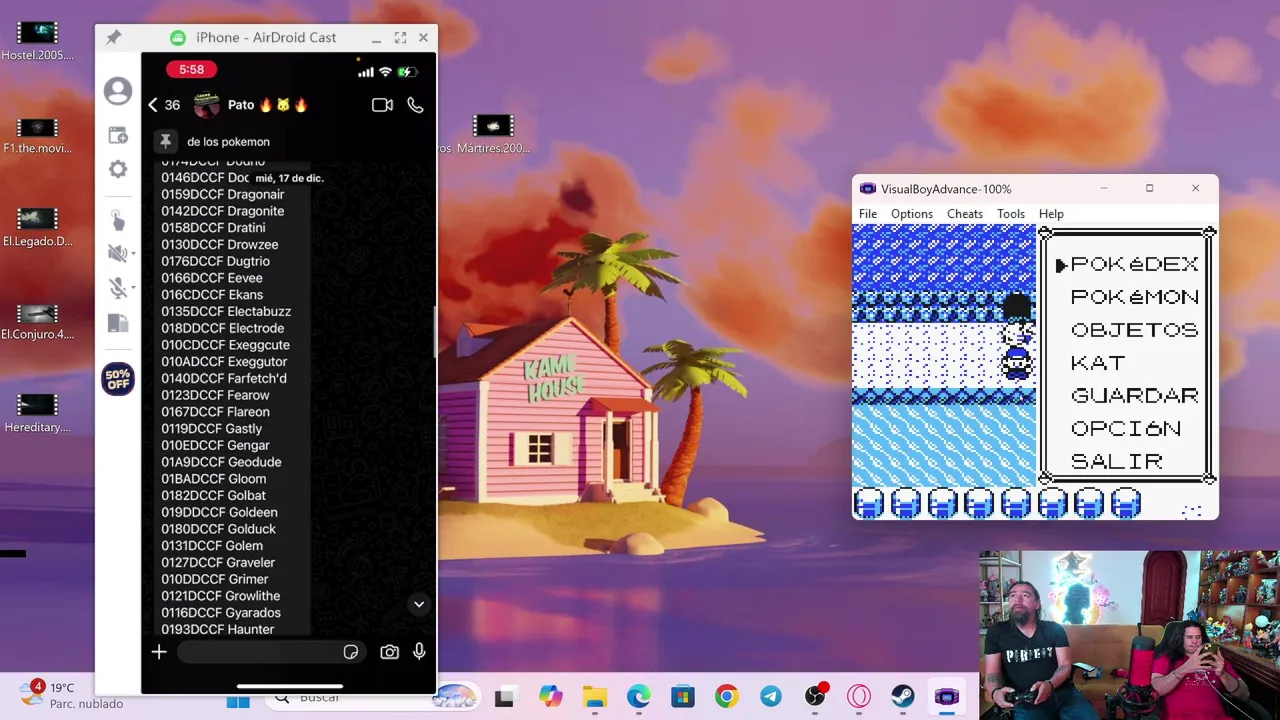Click GUARDAR in the game menu

(x=1134, y=396)
